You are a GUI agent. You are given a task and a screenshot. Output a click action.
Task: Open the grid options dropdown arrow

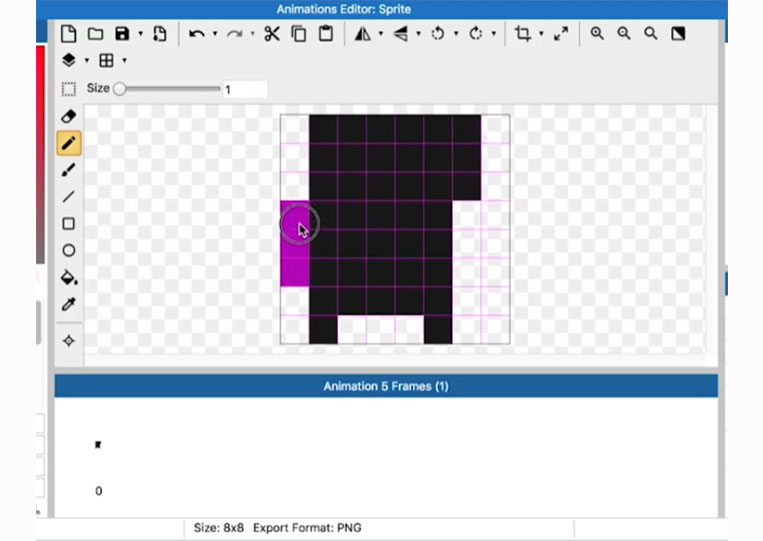(124, 60)
